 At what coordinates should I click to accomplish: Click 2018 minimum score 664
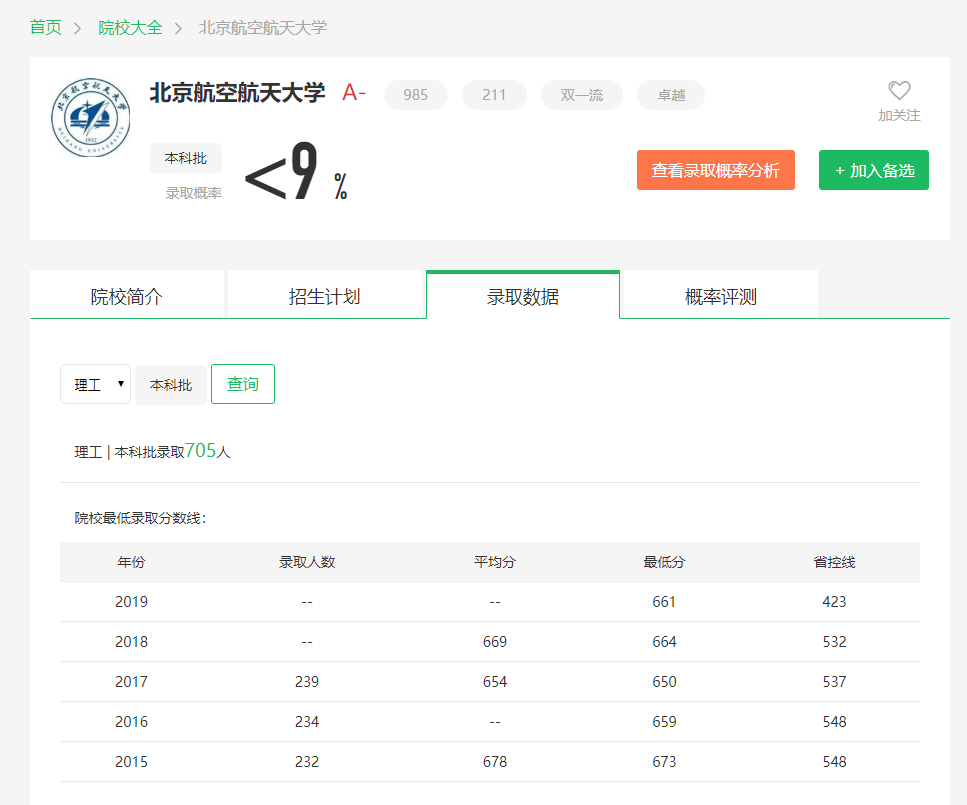click(x=664, y=642)
